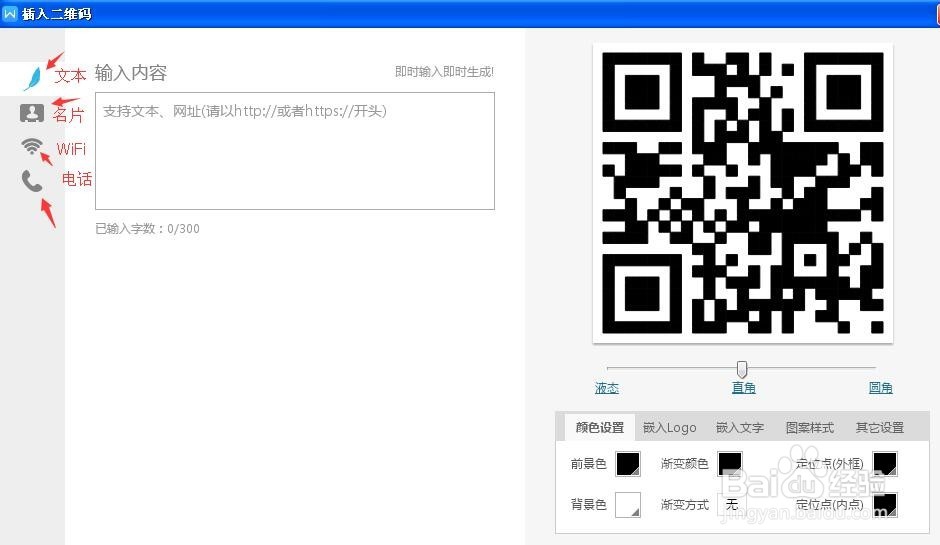Open the 渐变方式 gradient mode dropdown
Viewport: 940px width, 545px height.
730,505
